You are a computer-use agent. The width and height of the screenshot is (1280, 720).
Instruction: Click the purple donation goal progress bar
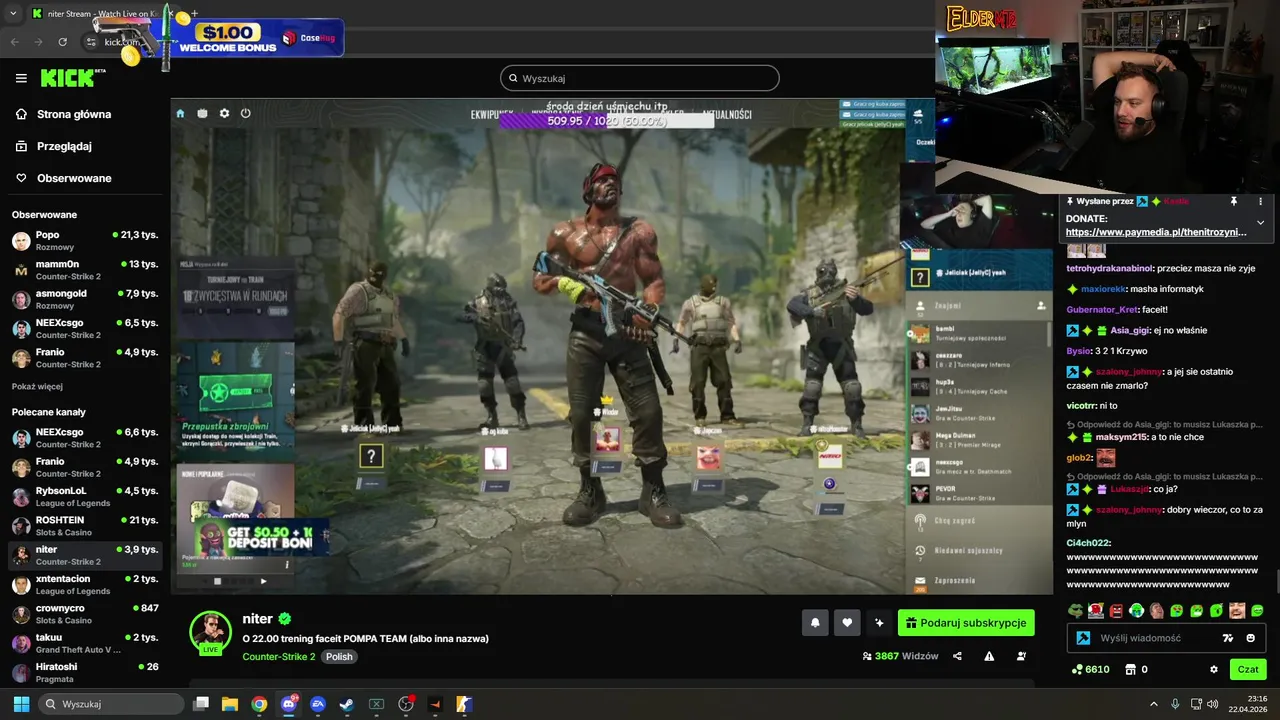point(606,121)
